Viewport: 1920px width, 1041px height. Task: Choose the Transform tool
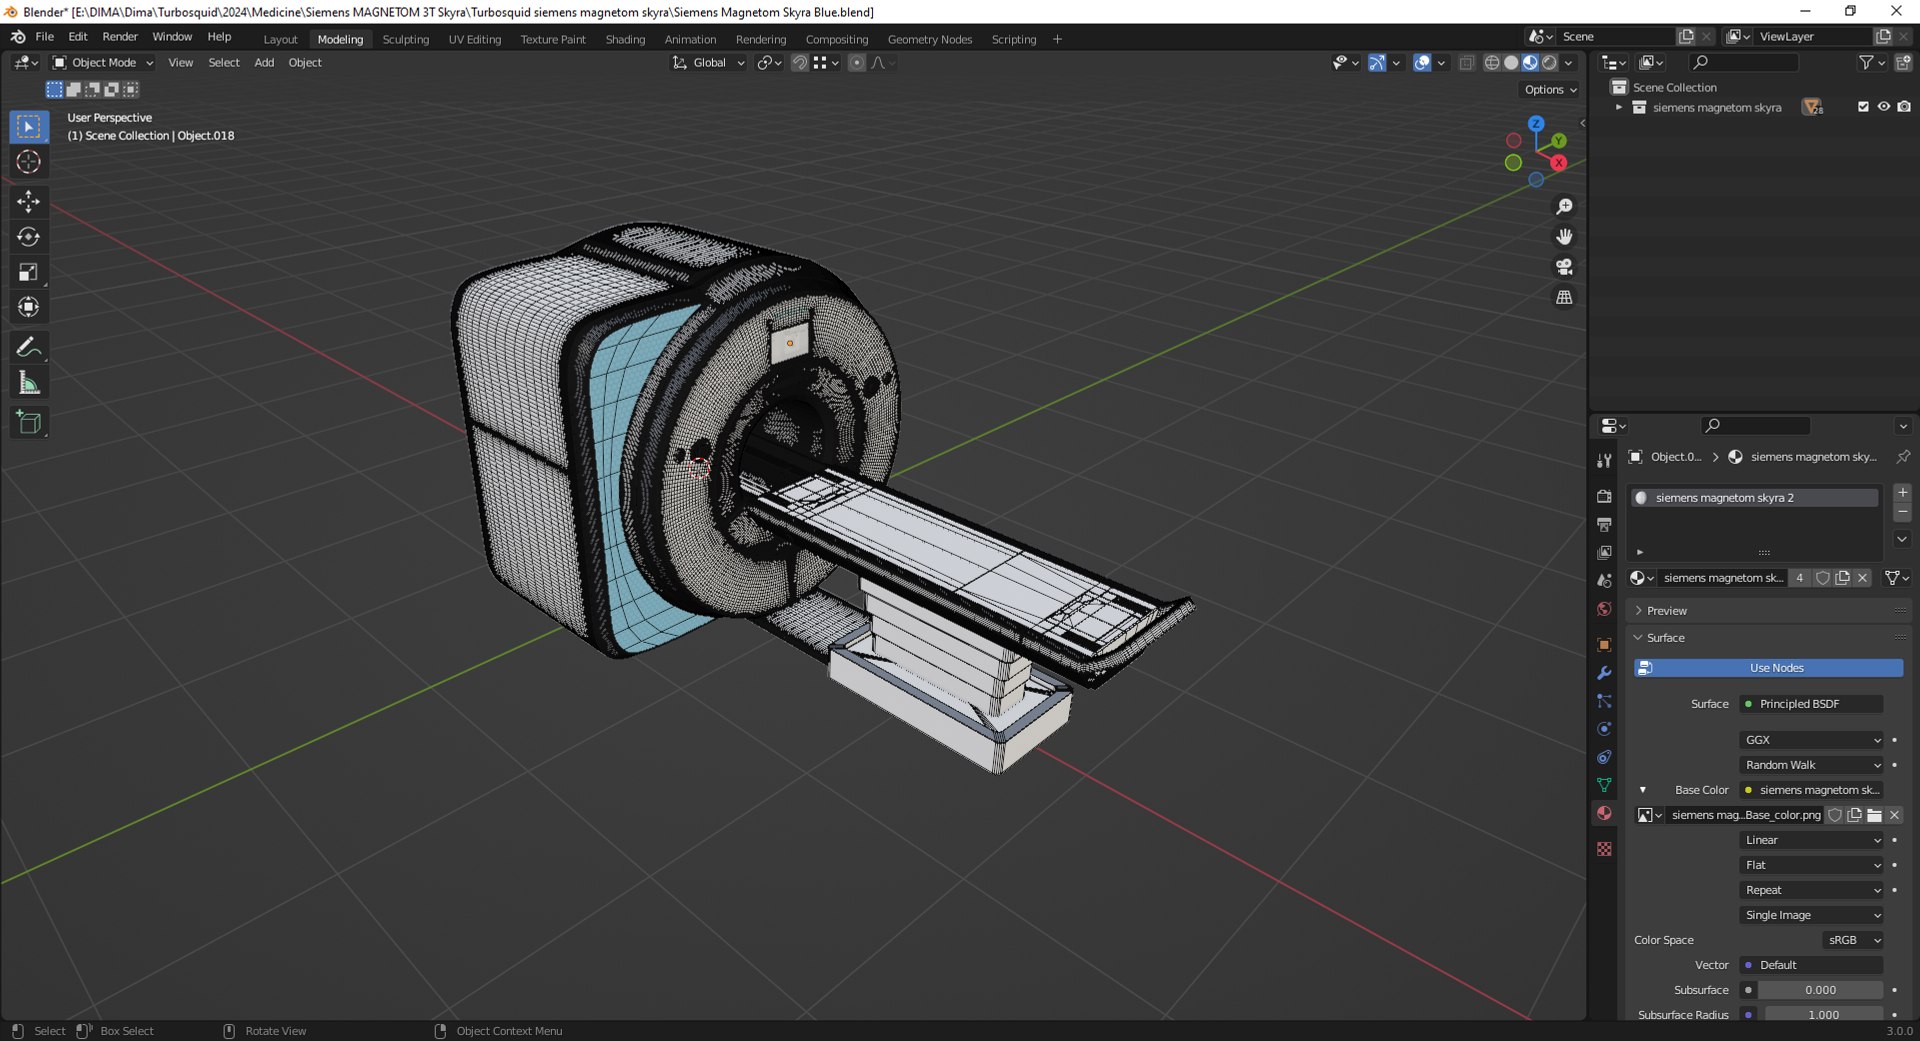pos(28,307)
